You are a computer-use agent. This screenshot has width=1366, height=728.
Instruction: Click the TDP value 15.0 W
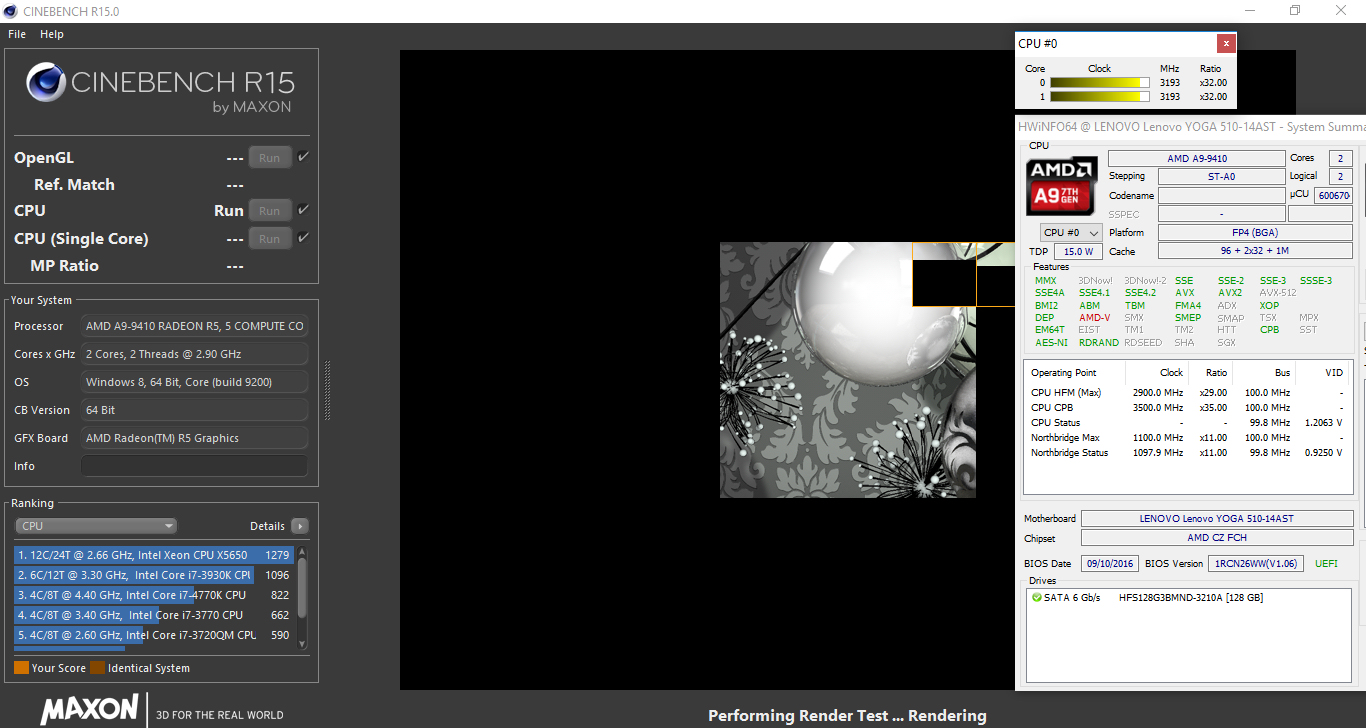[x=1078, y=252]
